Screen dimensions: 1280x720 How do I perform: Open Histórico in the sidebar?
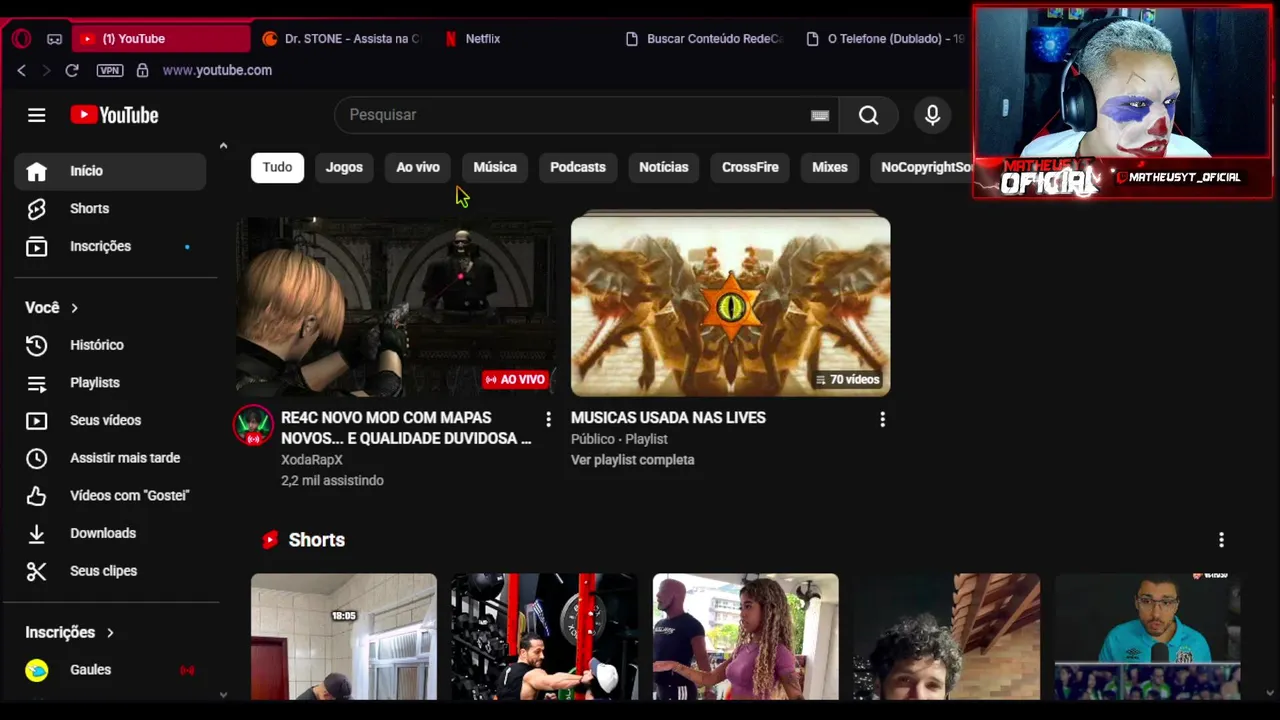coord(110,345)
